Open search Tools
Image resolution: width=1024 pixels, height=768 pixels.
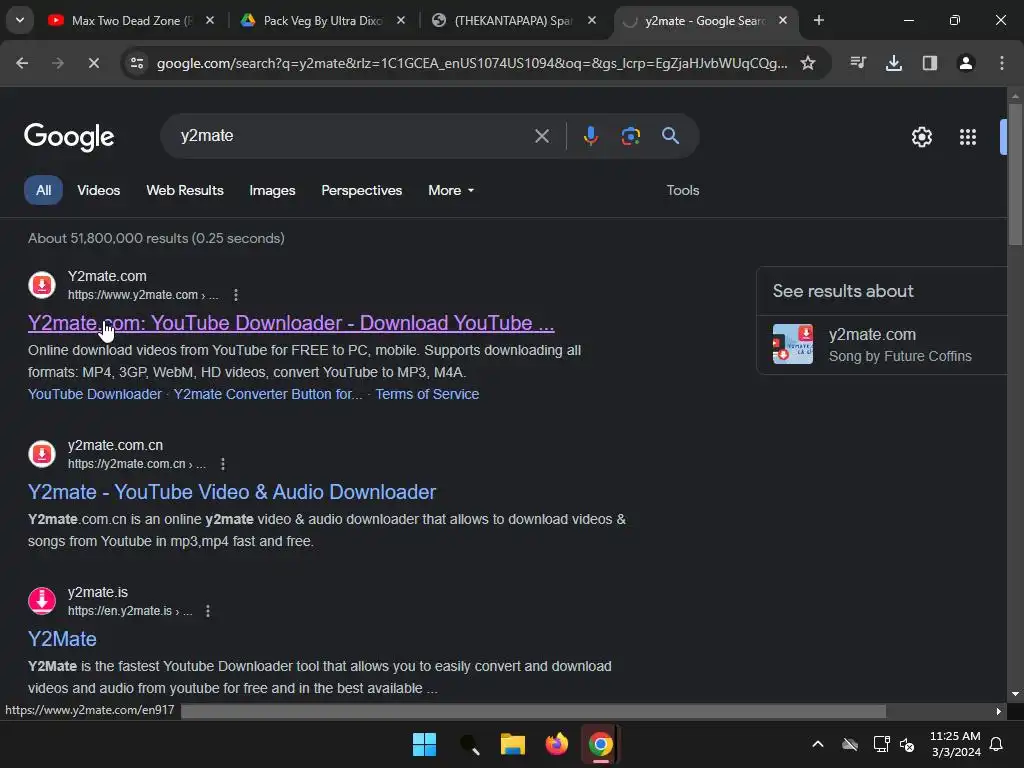[682, 190]
